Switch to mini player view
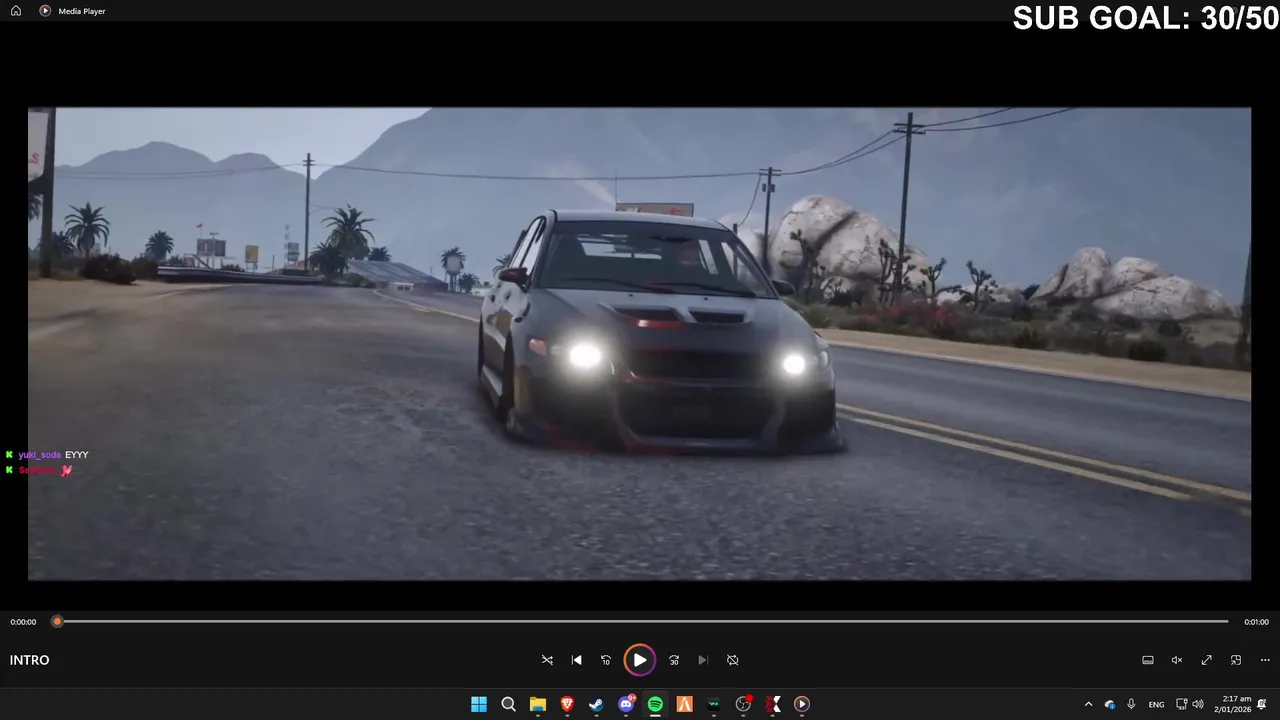 1236,660
